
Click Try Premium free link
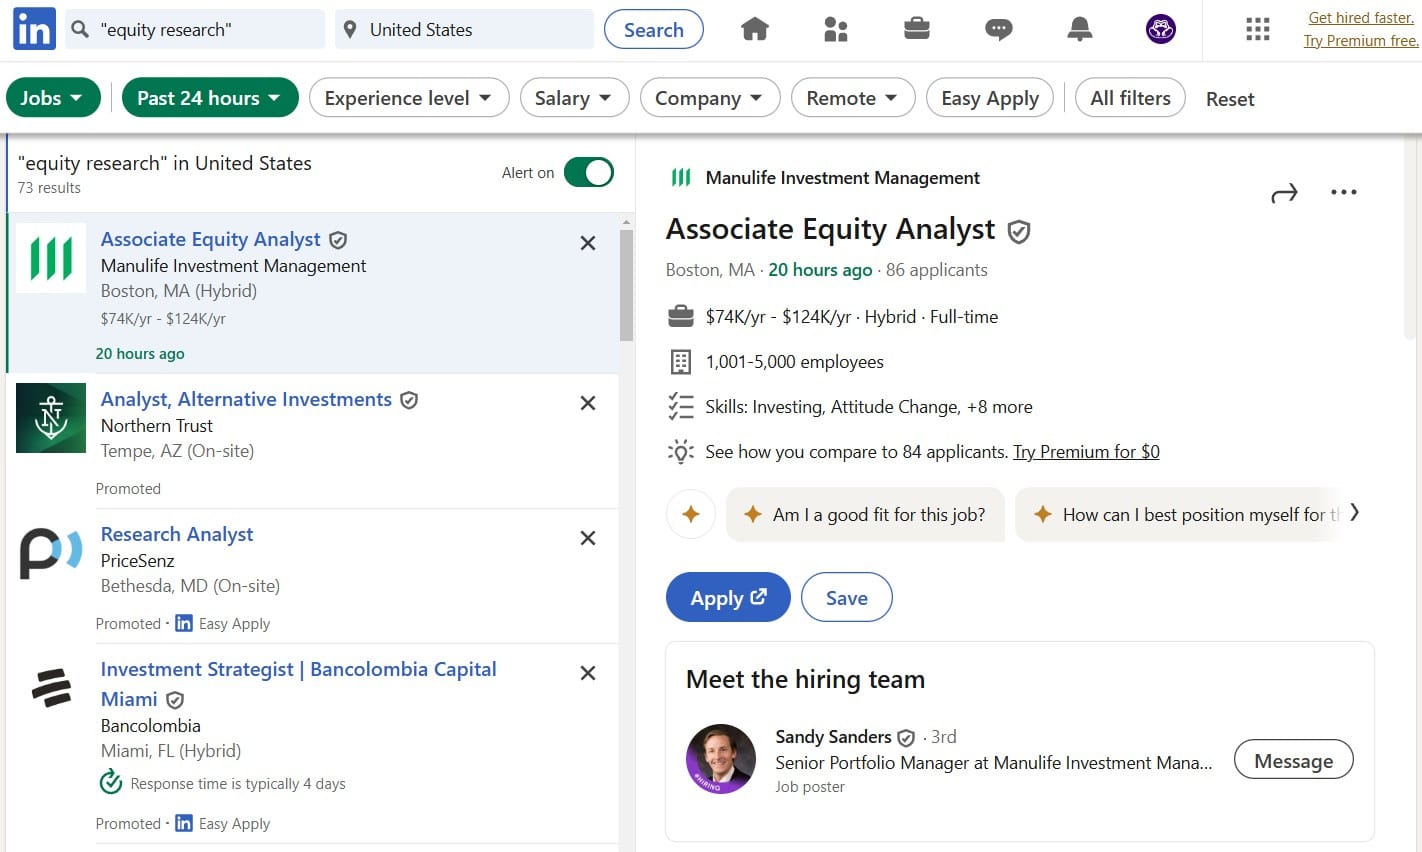(x=1361, y=41)
